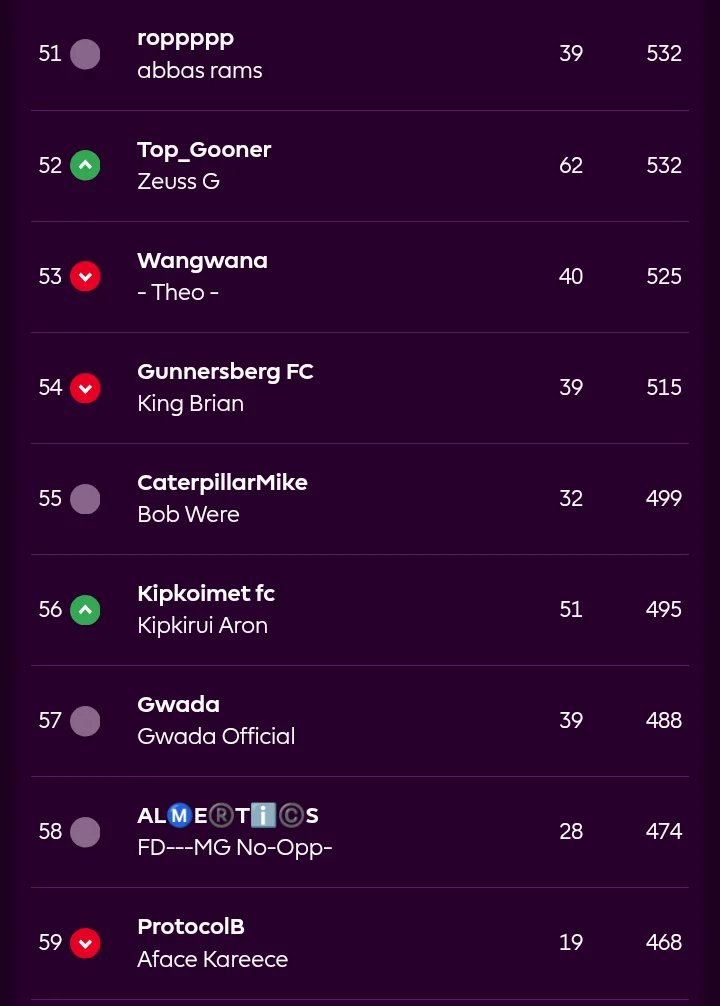Open Kipkoimet fc team entry
The image size is (720, 1006).
click(x=206, y=593)
